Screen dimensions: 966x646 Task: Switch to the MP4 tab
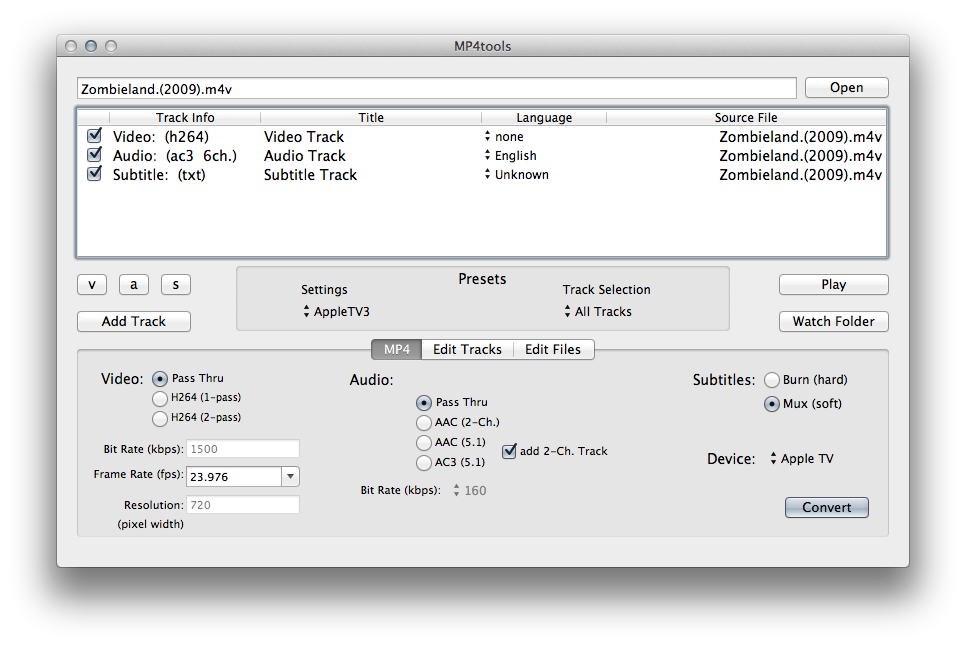click(397, 349)
